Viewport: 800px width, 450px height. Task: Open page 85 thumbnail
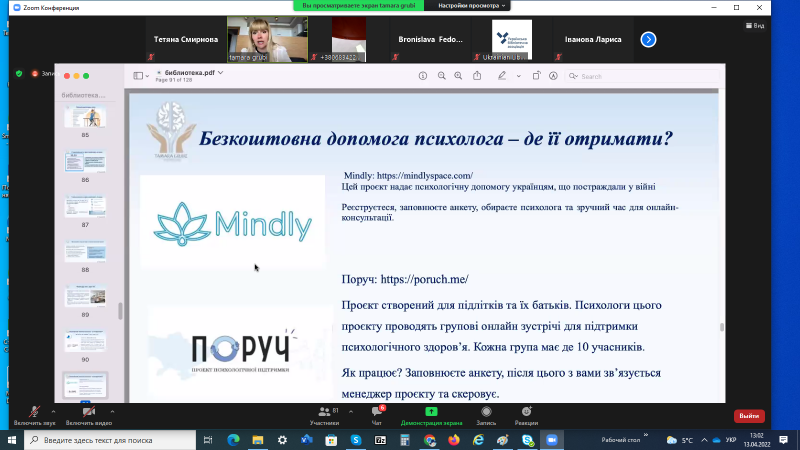pyautogui.click(x=85, y=117)
